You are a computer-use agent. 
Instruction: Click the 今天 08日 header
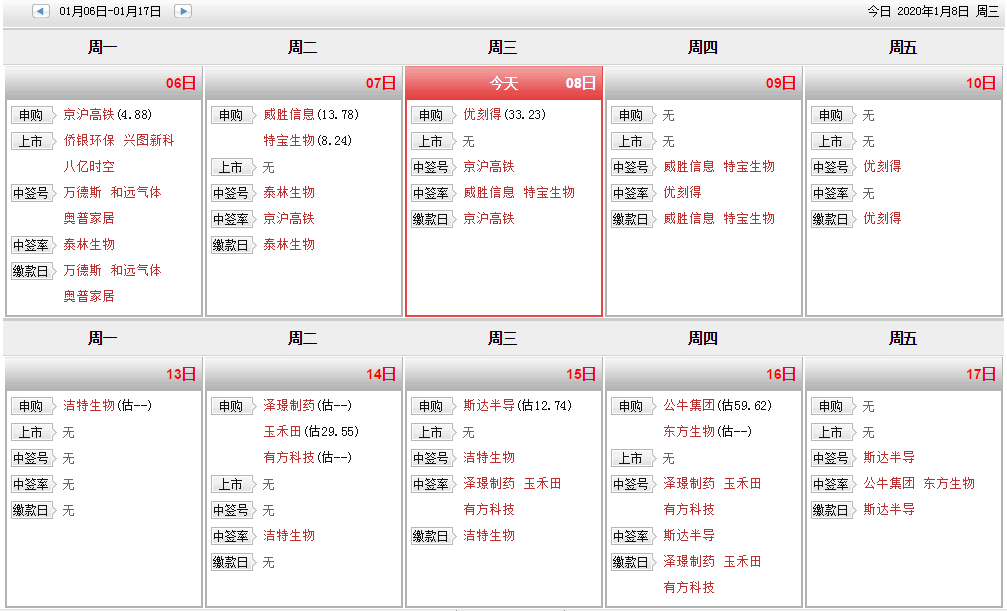(504, 83)
